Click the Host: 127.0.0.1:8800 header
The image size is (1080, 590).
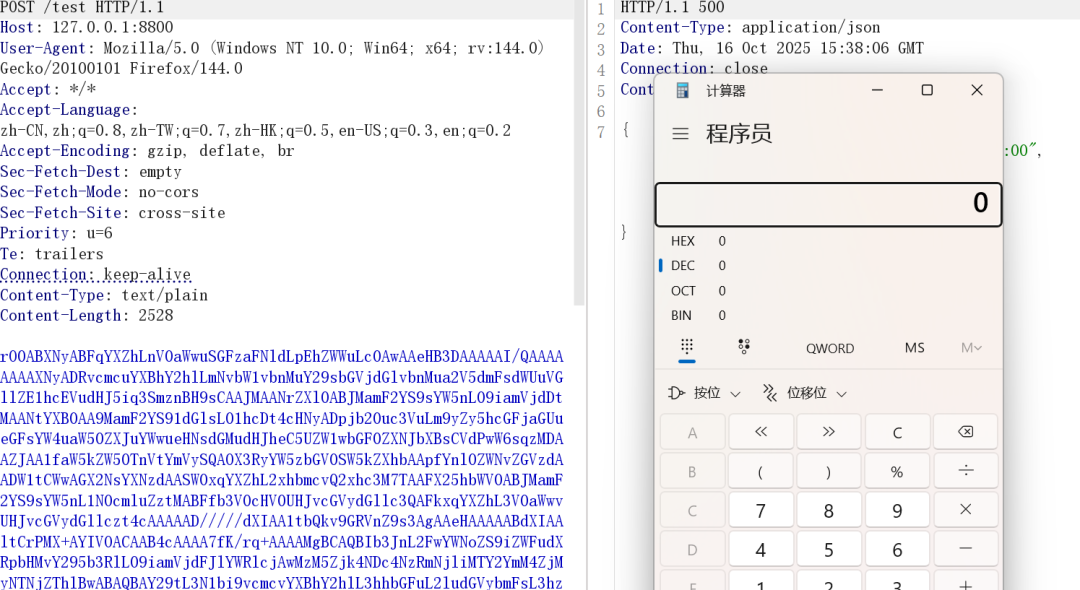(87, 28)
